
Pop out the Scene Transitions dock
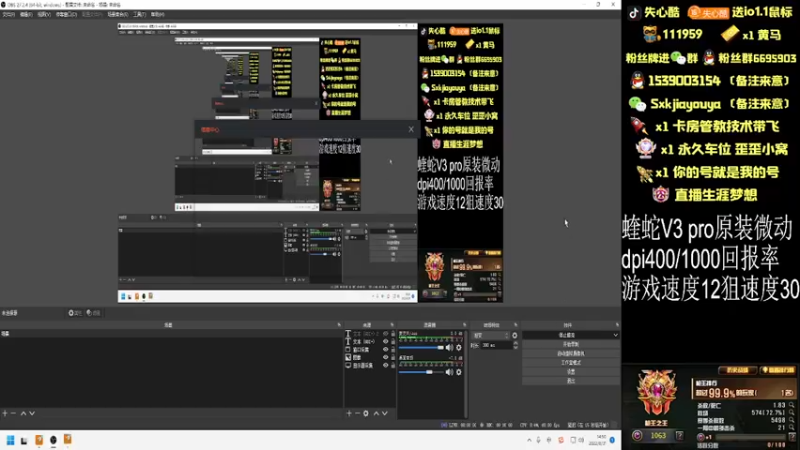[515, 325]
